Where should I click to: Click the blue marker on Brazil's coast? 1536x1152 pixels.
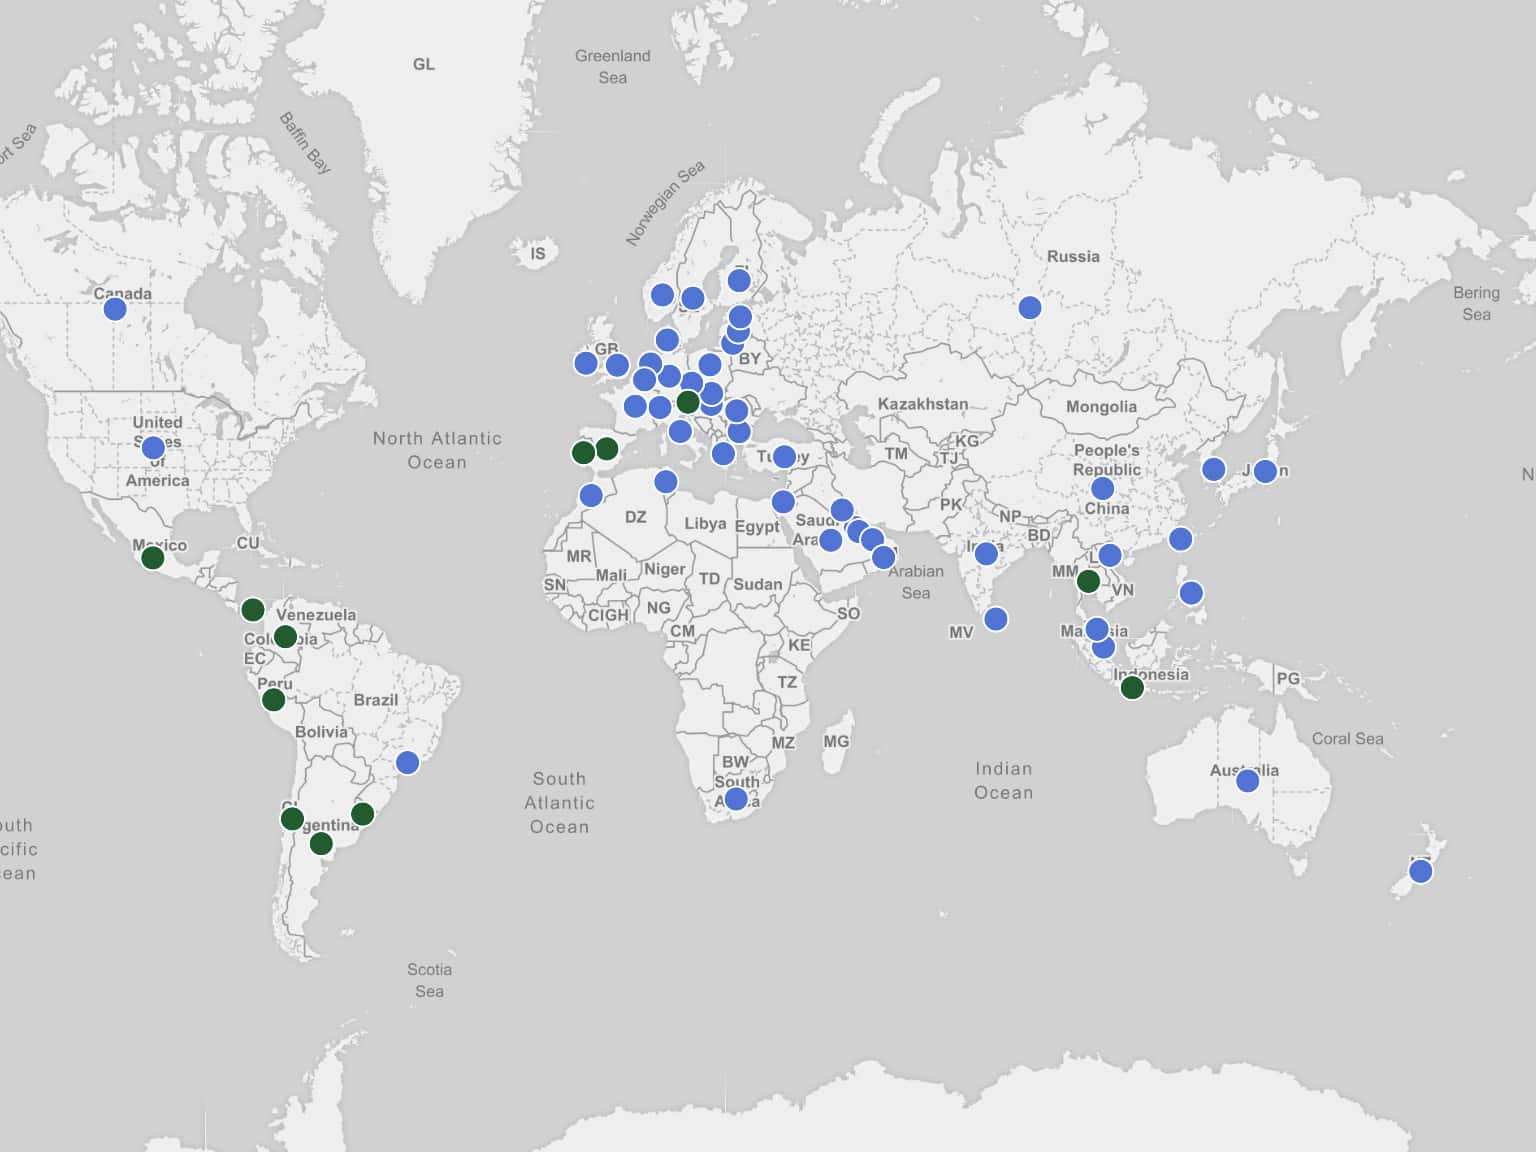coord(407,763)
